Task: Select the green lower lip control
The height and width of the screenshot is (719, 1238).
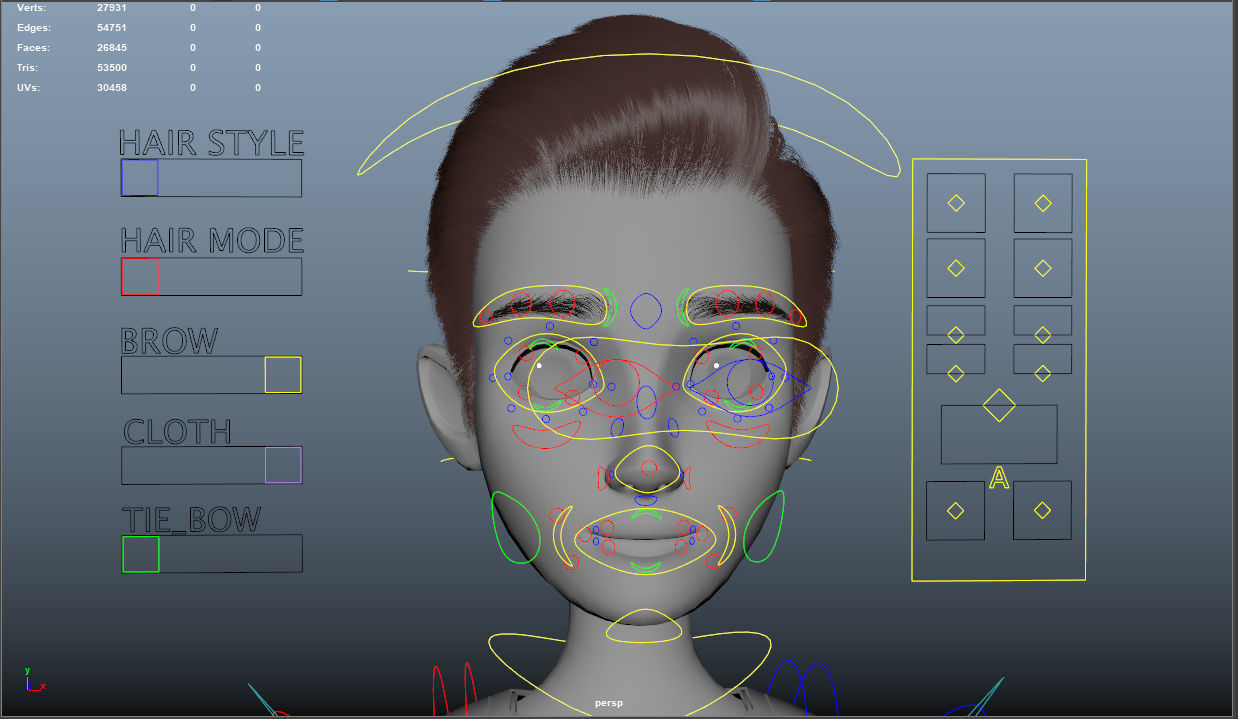Action: coord(646,567)
